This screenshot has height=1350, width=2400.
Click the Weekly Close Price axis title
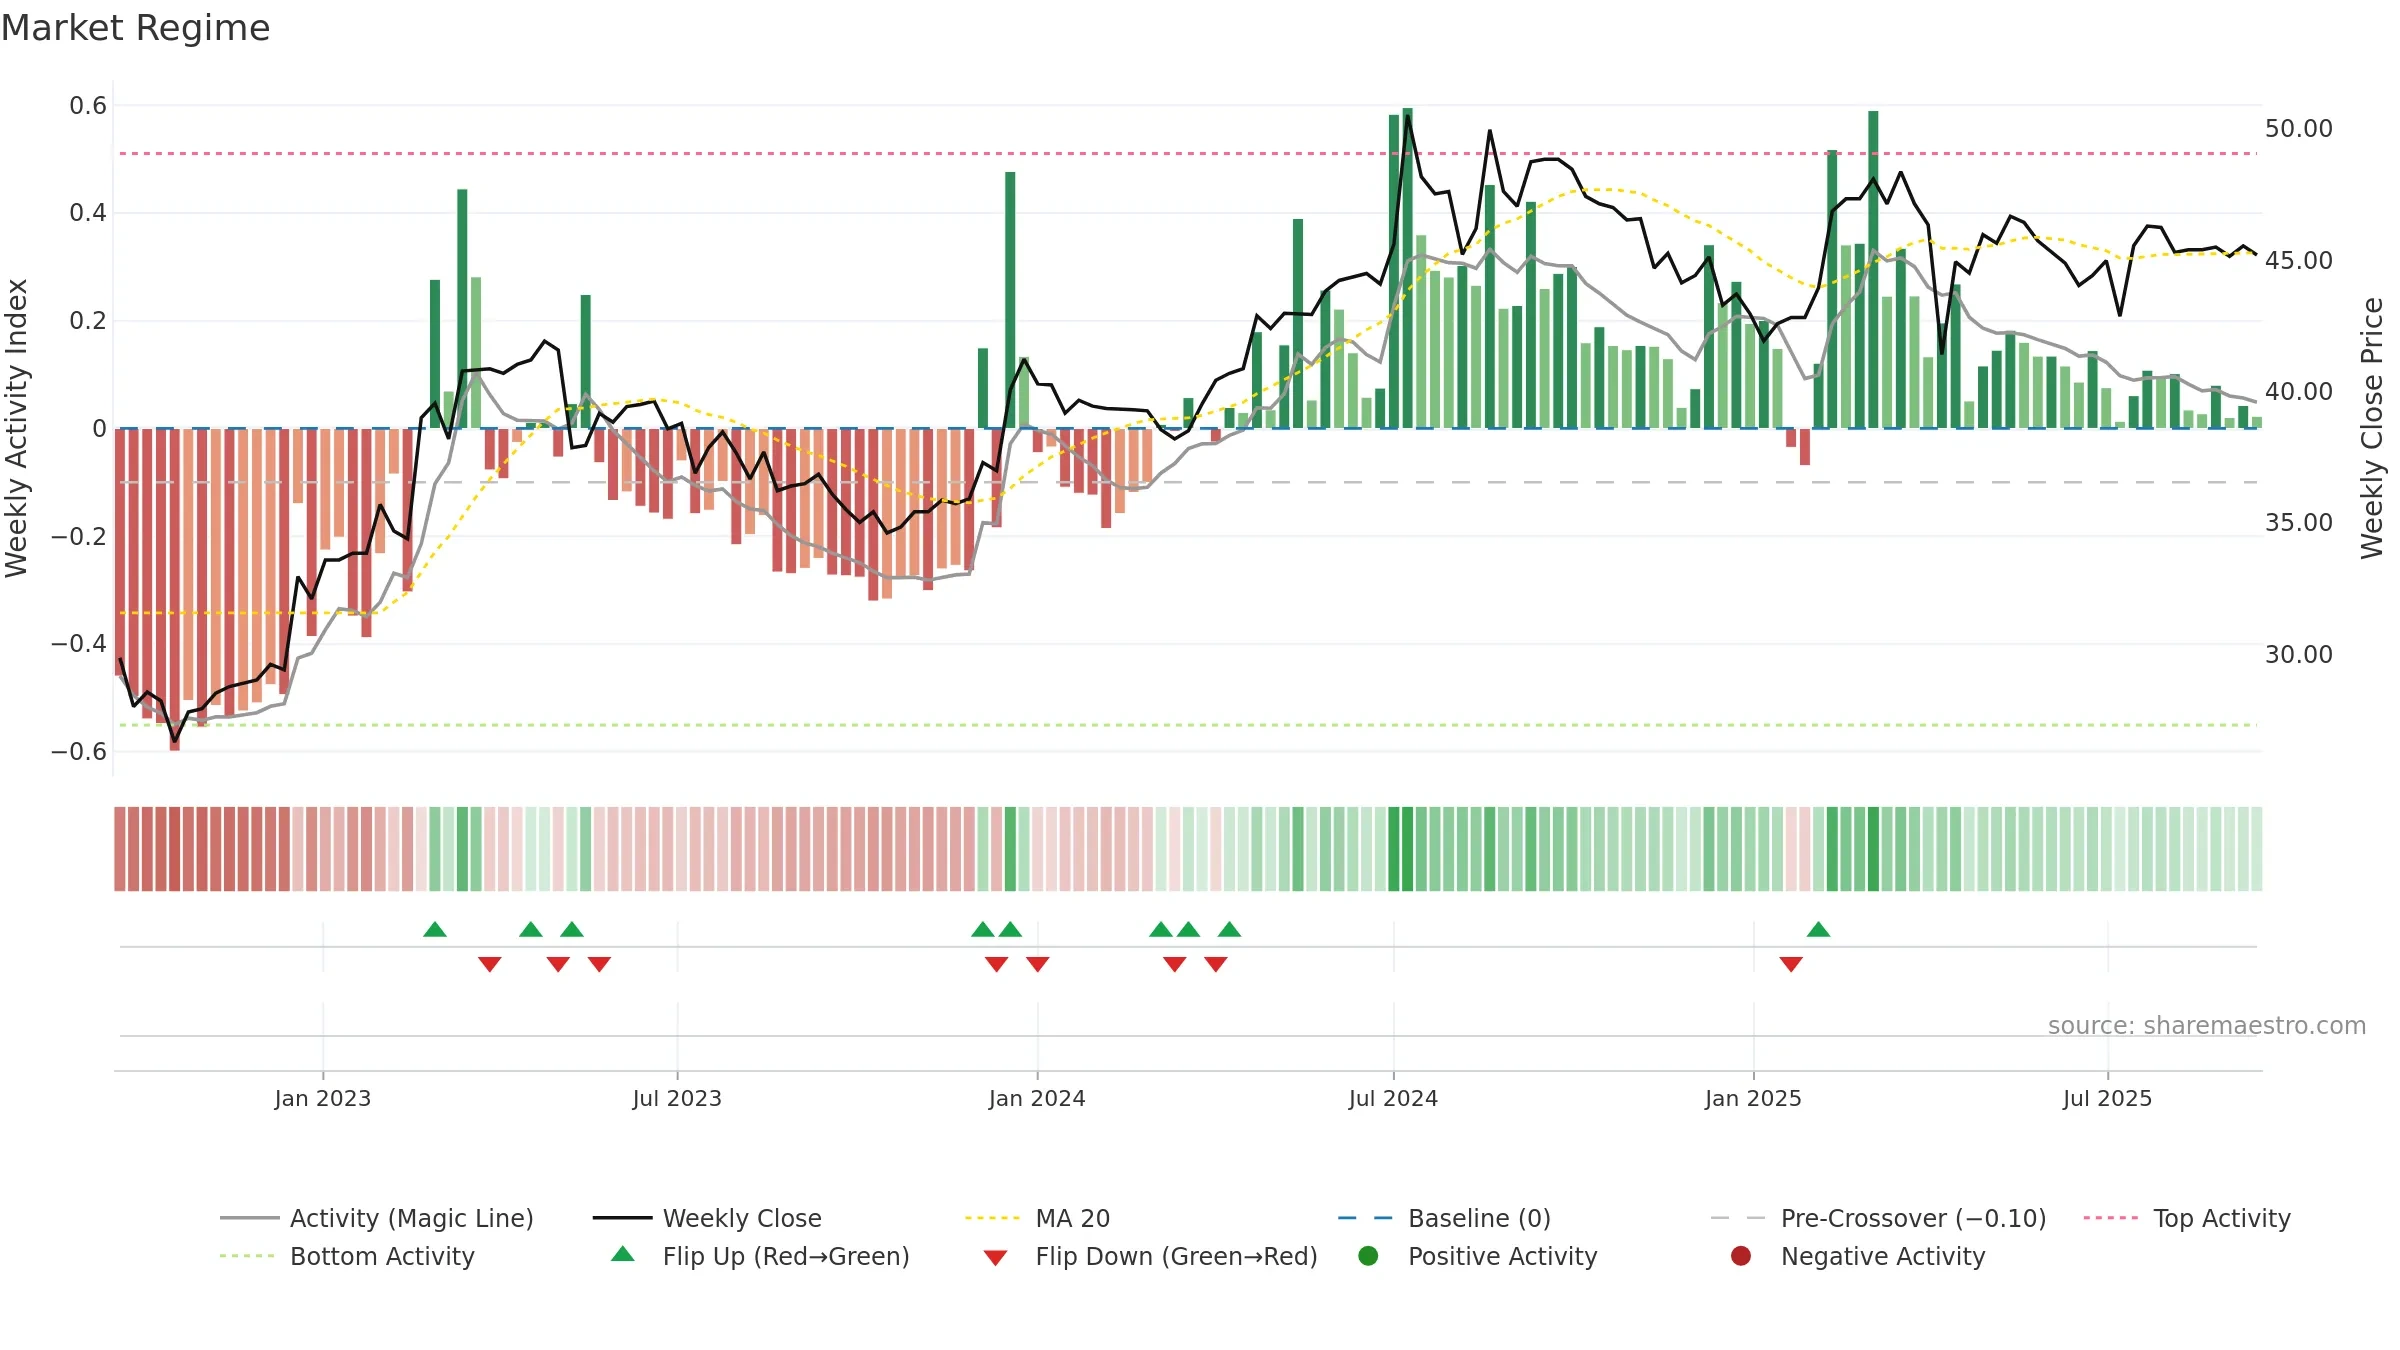pyautogui.click(x=2372, y=428)
